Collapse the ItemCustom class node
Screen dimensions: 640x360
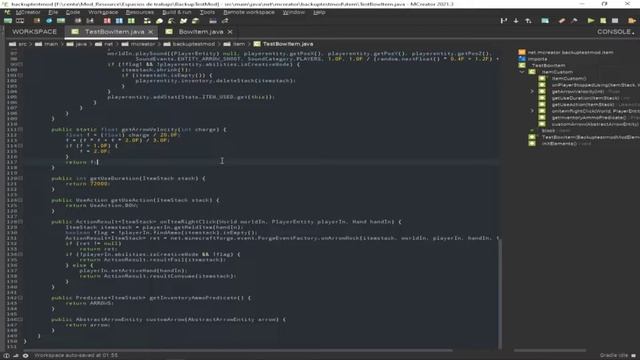point(522,72)
